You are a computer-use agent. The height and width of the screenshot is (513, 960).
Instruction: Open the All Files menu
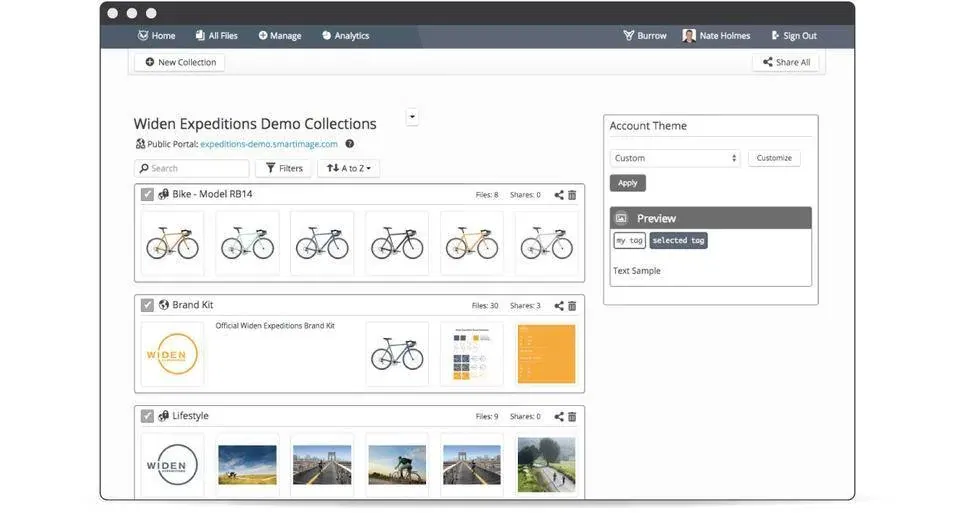tap(216, 36)
